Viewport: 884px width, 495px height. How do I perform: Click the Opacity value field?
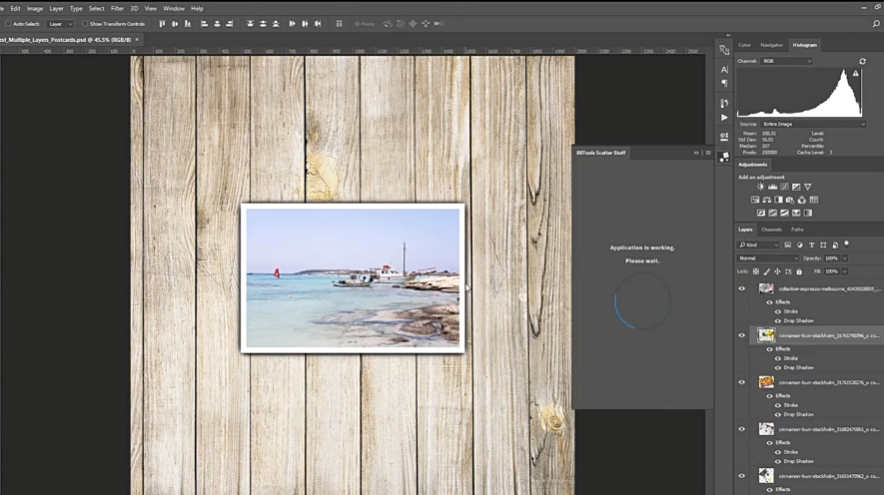pyautogui.click(x=832, y=258)
